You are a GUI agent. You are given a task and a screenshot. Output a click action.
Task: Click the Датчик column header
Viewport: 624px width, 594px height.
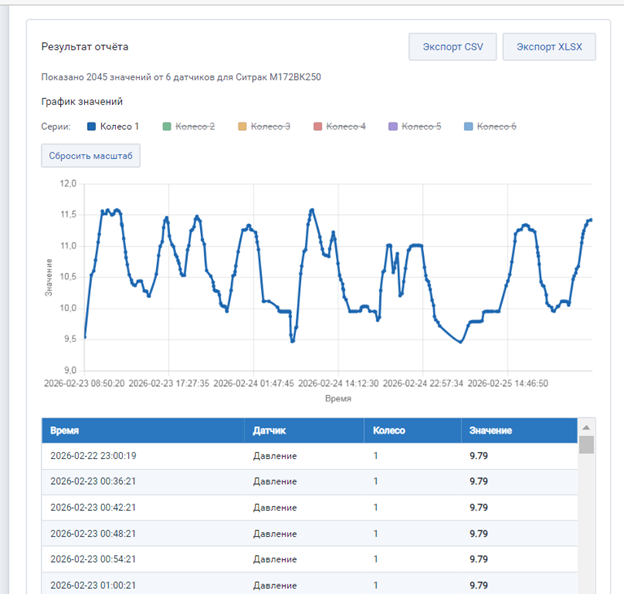coord(271,430)
